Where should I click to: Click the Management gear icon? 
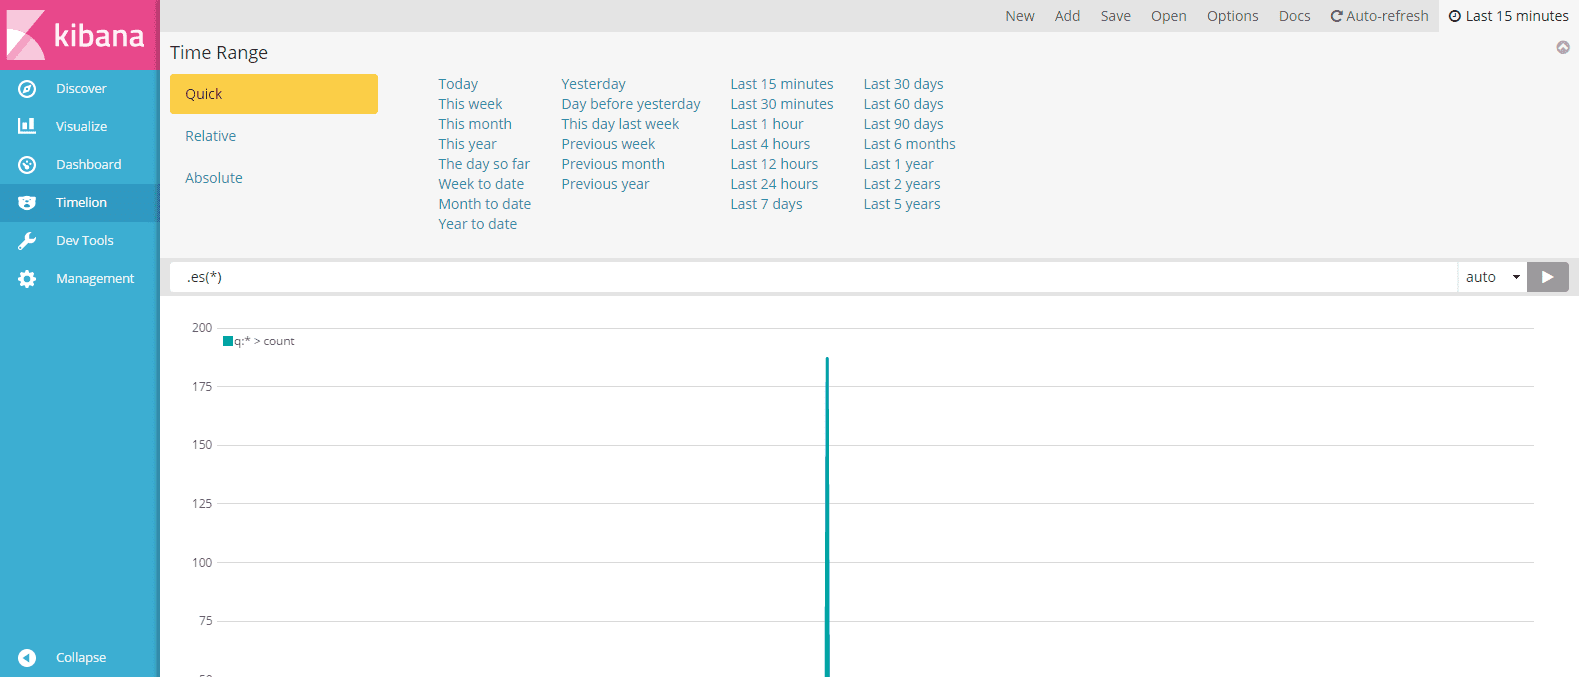pyautogui.click(x=27, y=279)
